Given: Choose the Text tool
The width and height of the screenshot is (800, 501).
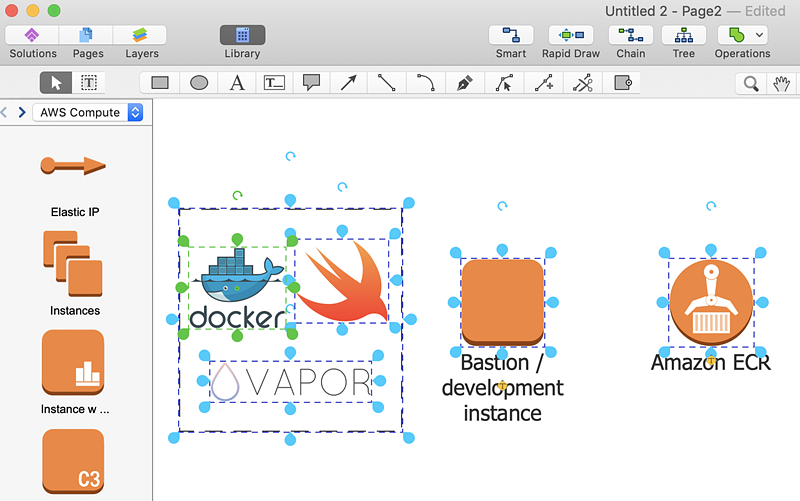Looking at the screenshot, I should 237,83.
